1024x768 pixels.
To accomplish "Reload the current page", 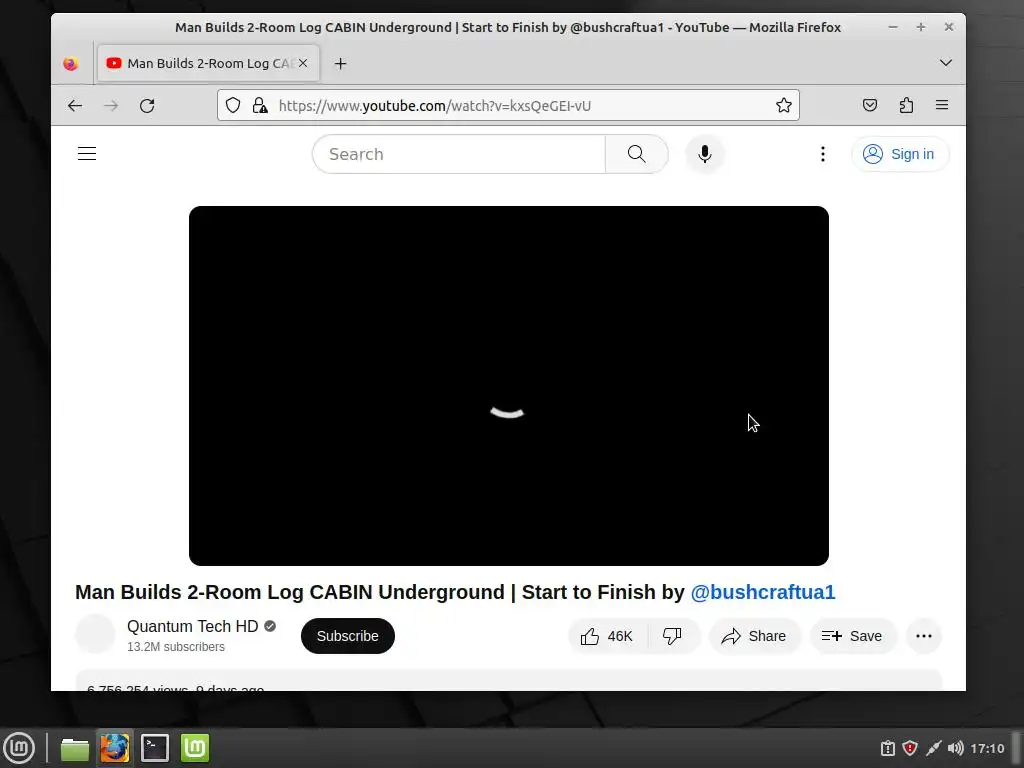I will (148, 106).
